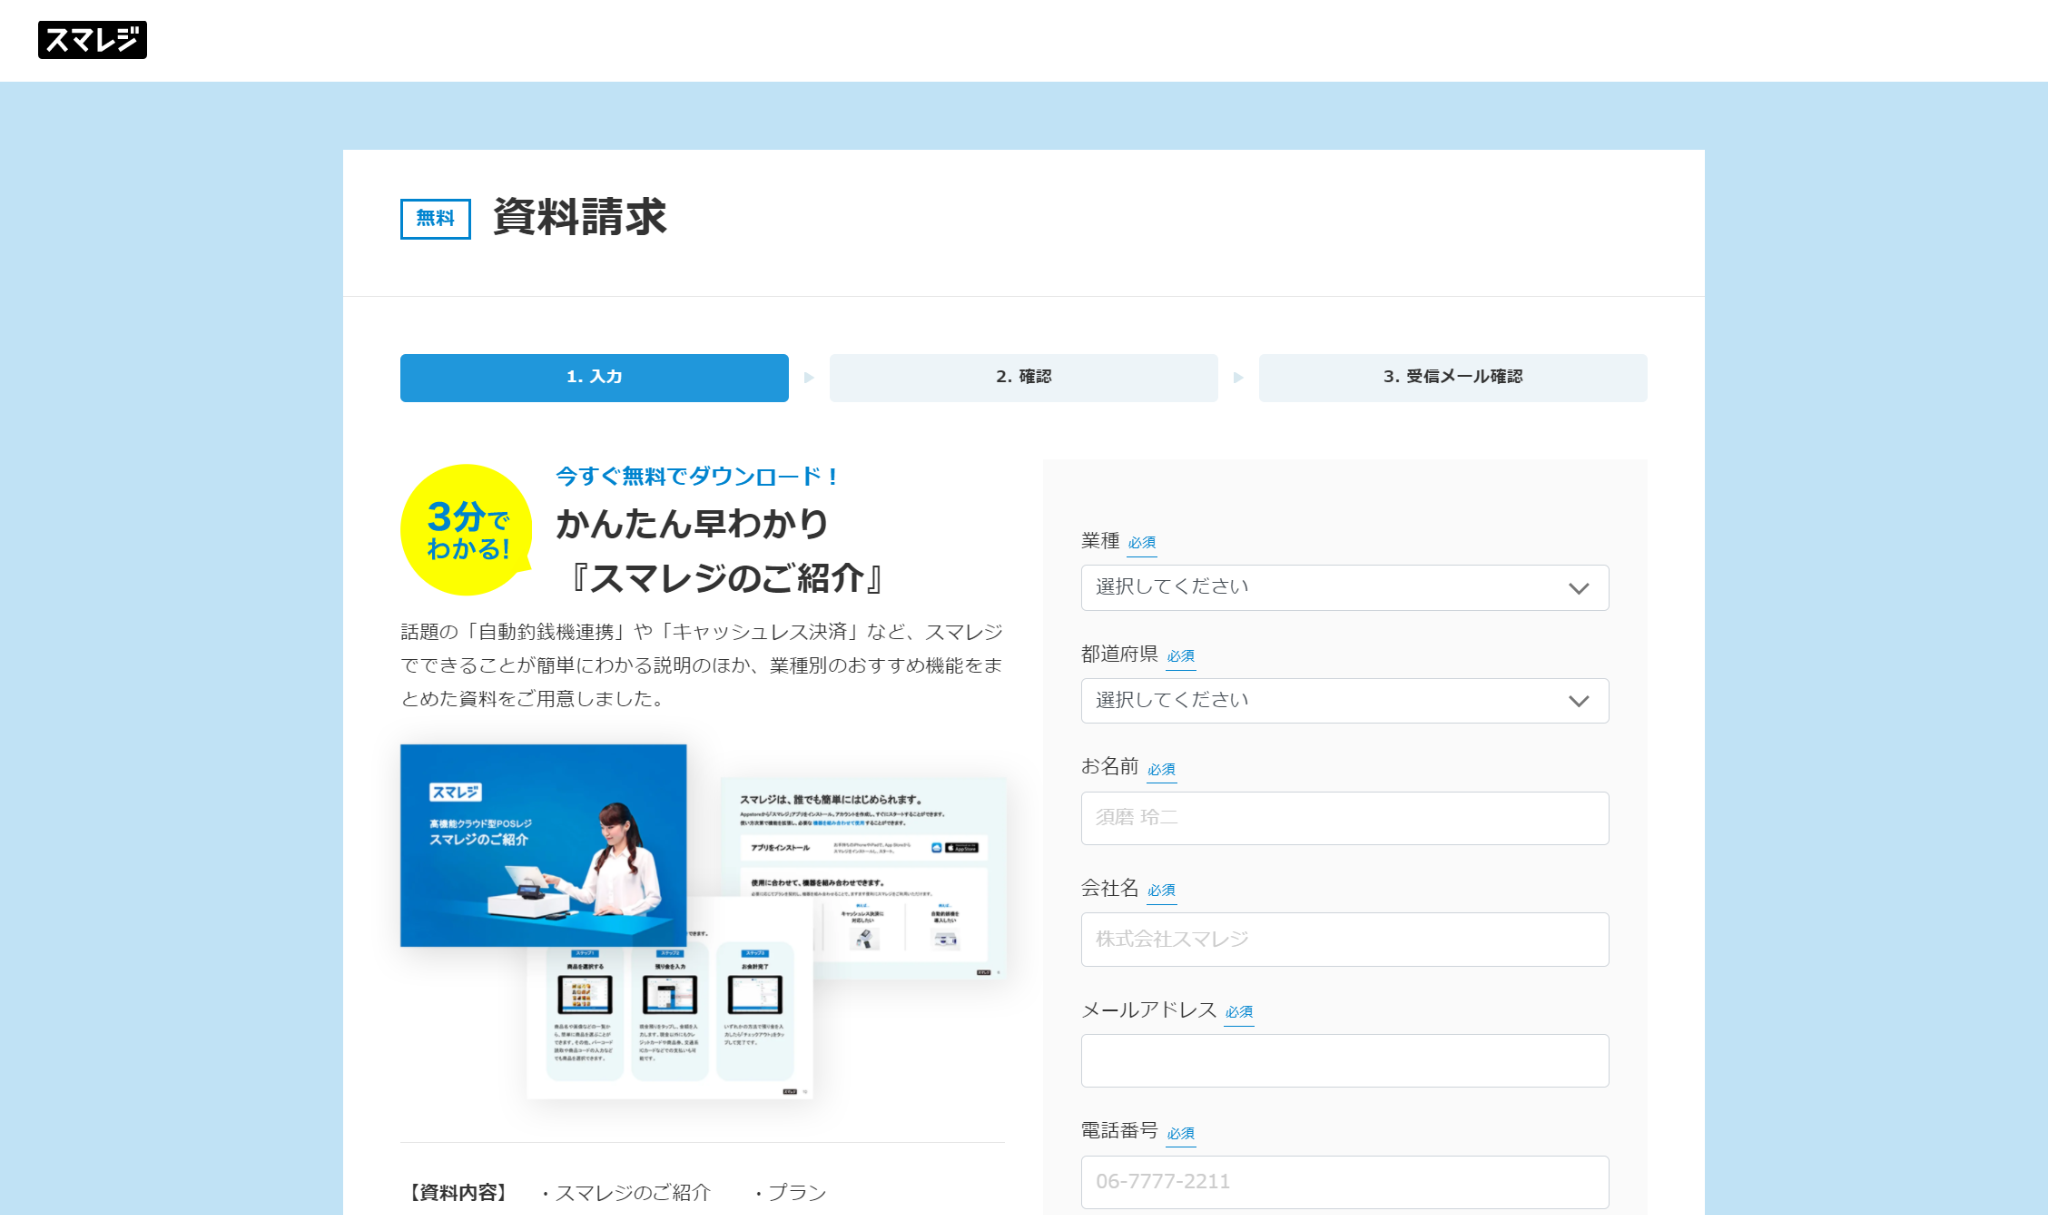Click the blue スマレジのご紹介 cover slide
Viewport: 2048px width, 1215px height.
pyautogui.click(x=543, y=845)
